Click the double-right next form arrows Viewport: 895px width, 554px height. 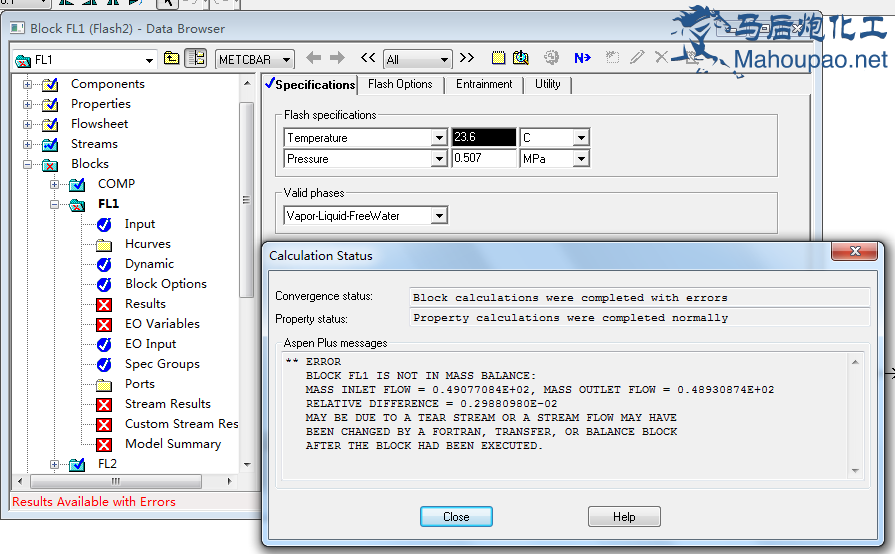point(467,59)
